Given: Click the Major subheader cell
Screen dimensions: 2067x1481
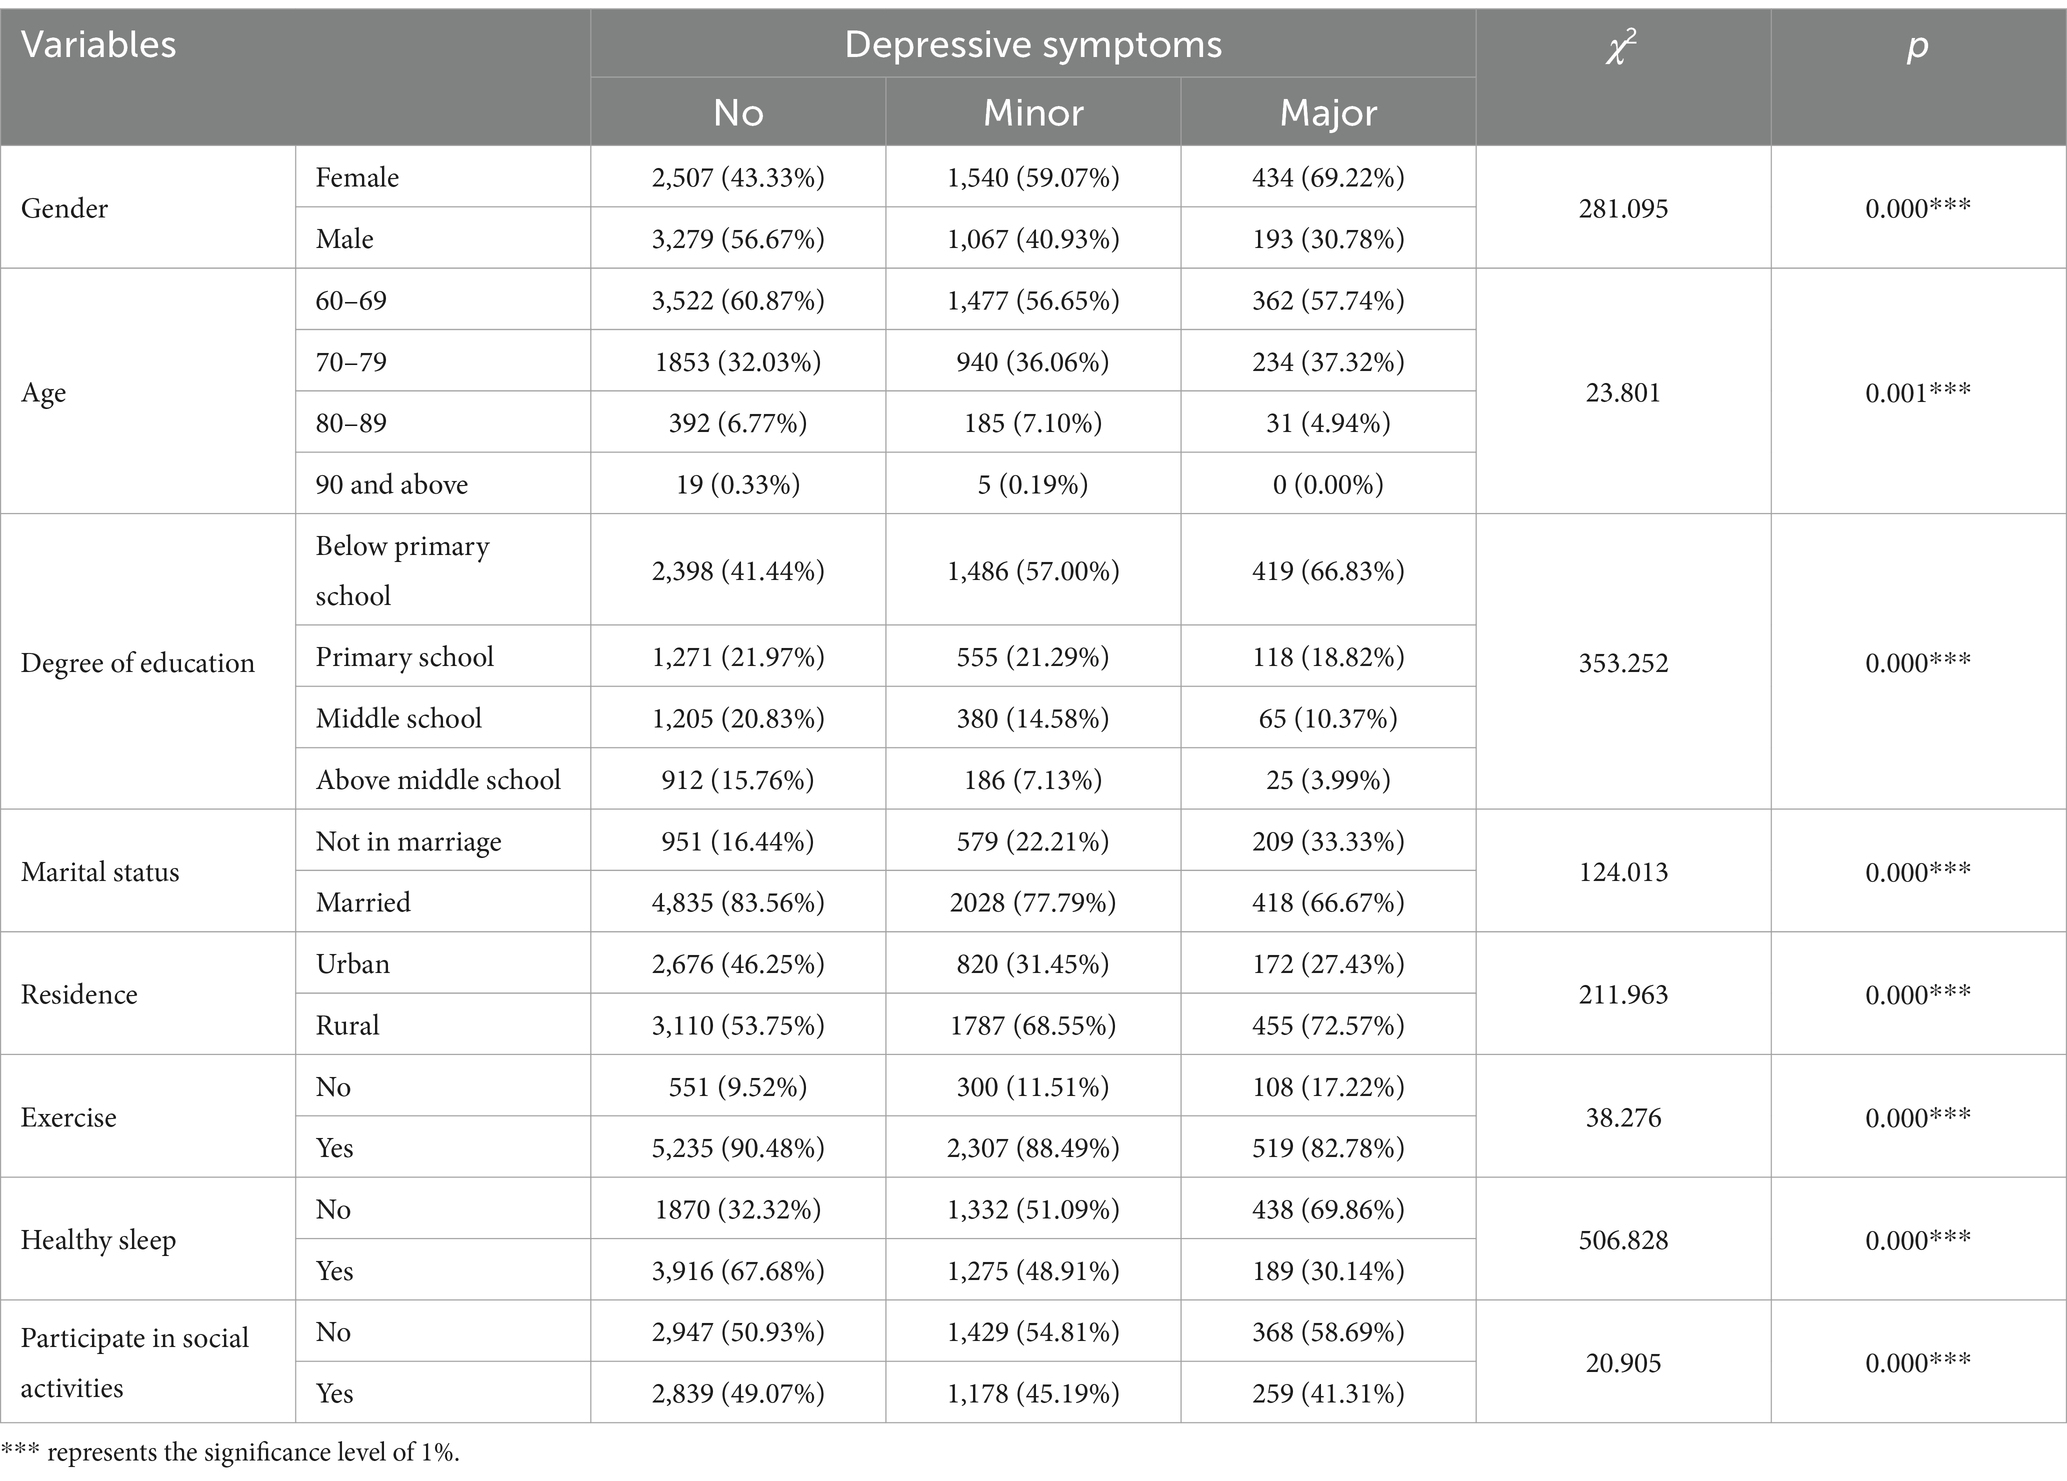Looking at the screenshot, I should click(x=1328, y=112).
